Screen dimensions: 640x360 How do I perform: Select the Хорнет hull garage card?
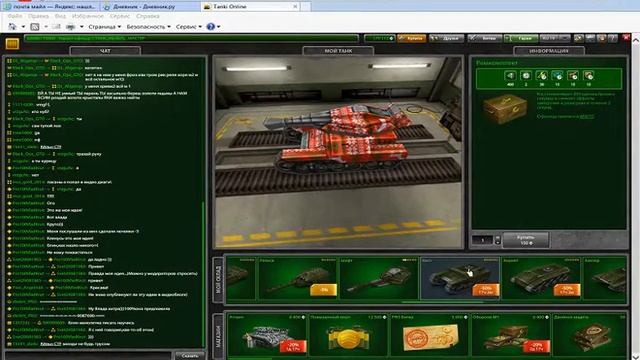click(x=541, y=279)
